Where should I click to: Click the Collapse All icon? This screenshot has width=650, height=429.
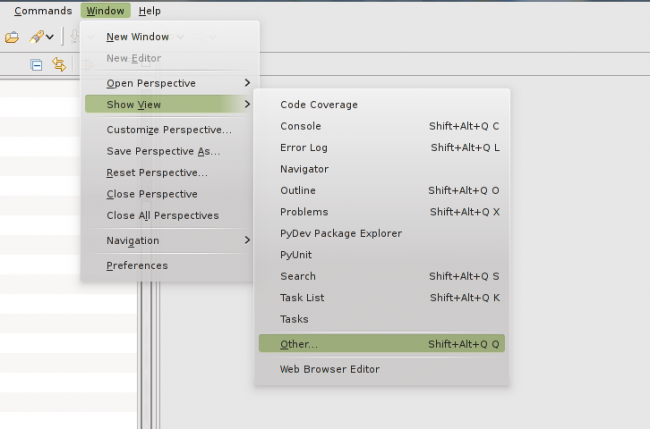click(x=37, y=64)
